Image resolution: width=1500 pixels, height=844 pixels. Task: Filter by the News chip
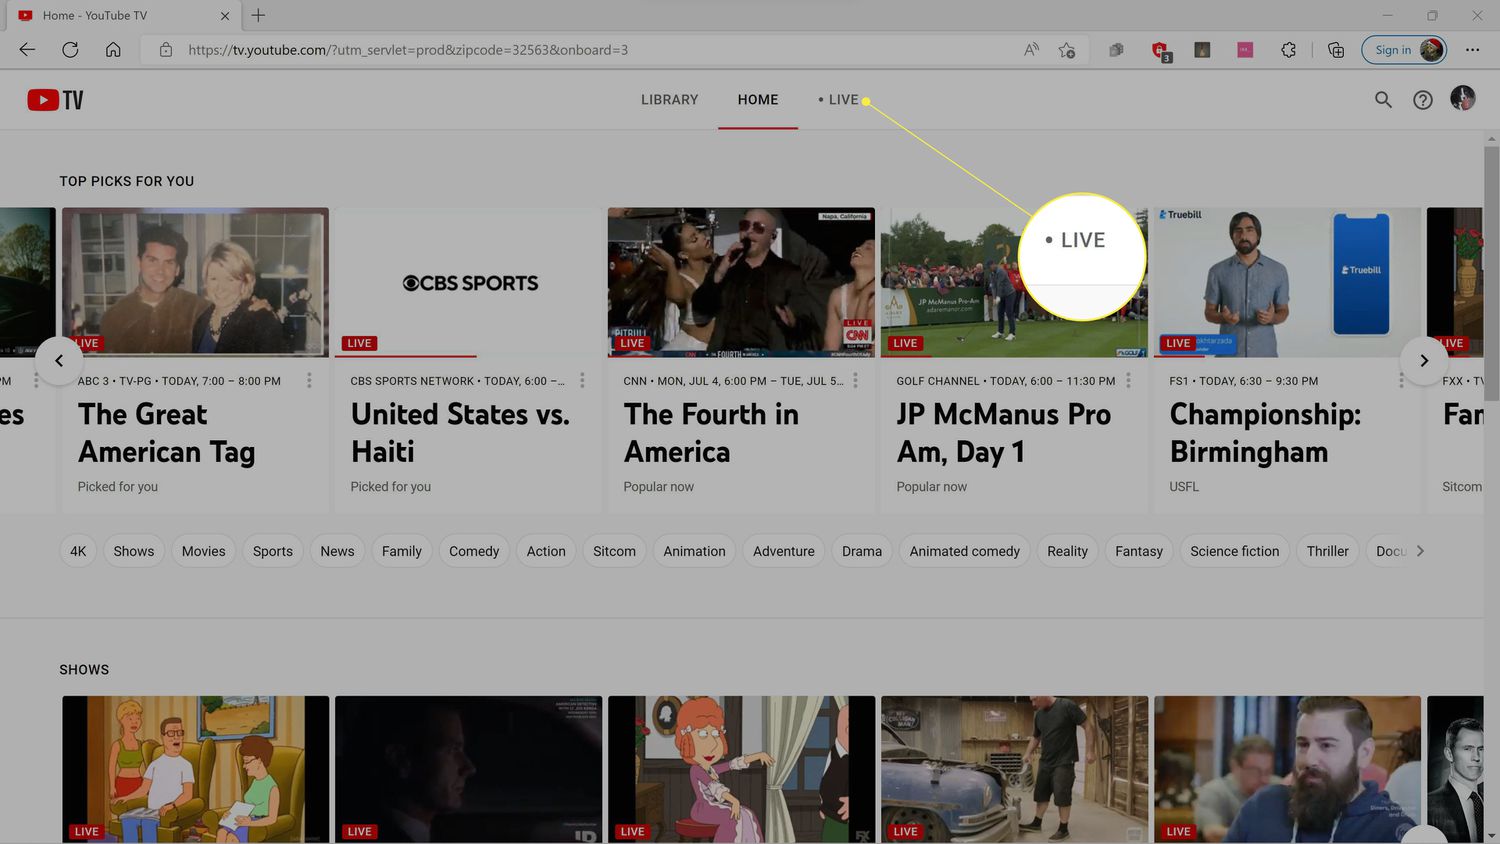(337, 551)
